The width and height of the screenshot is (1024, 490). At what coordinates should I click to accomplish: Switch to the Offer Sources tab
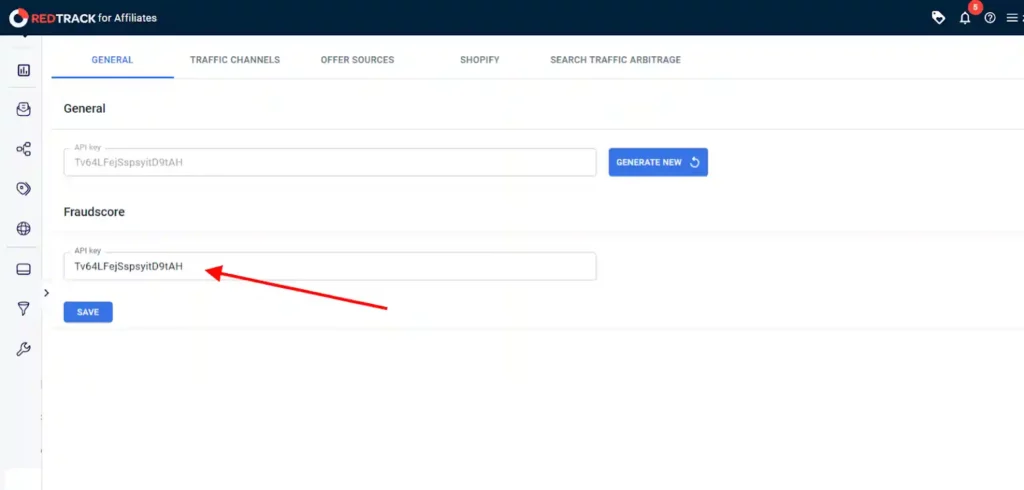[x=357, y=59]
